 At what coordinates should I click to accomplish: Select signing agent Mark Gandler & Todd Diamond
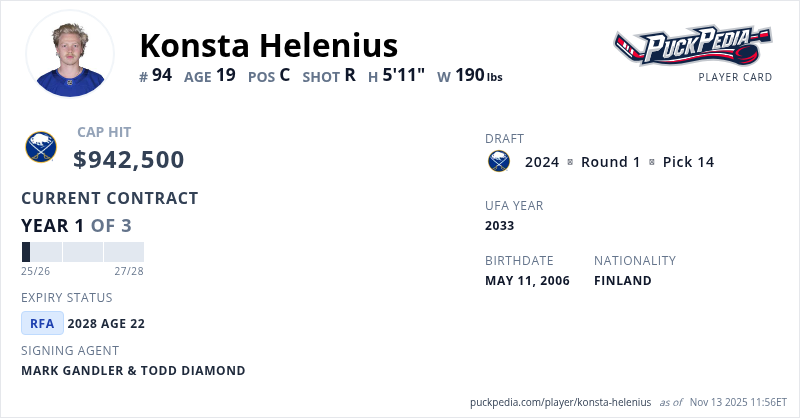[x=133, y=371]
